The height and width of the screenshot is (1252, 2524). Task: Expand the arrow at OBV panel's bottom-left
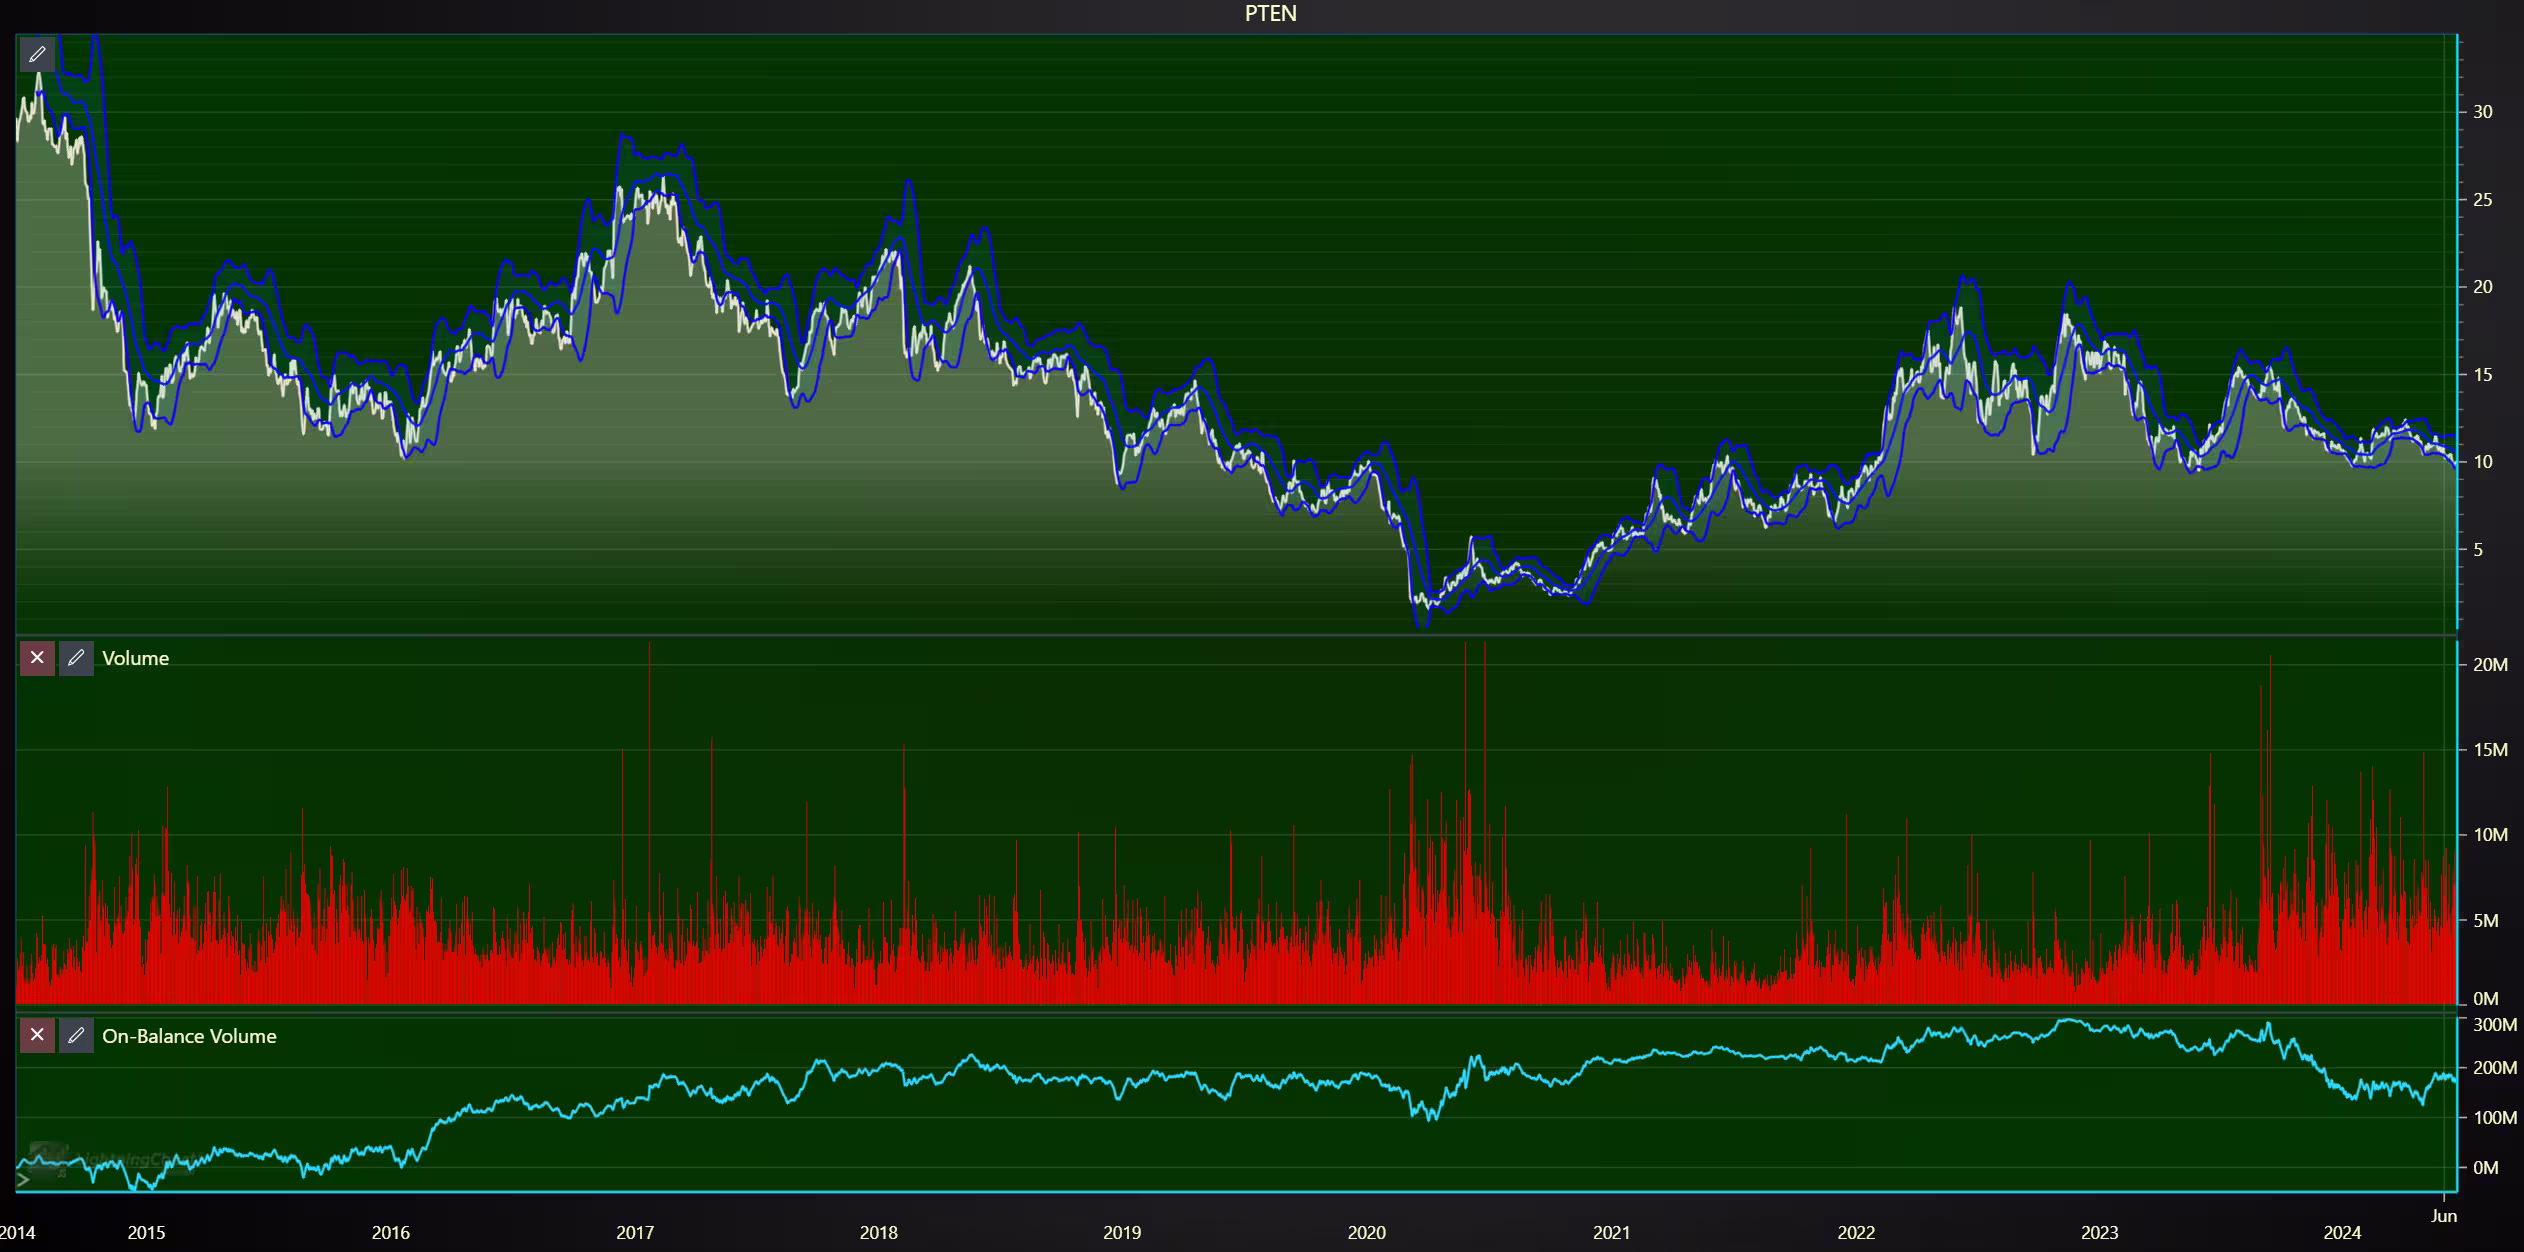[23, 1179]
